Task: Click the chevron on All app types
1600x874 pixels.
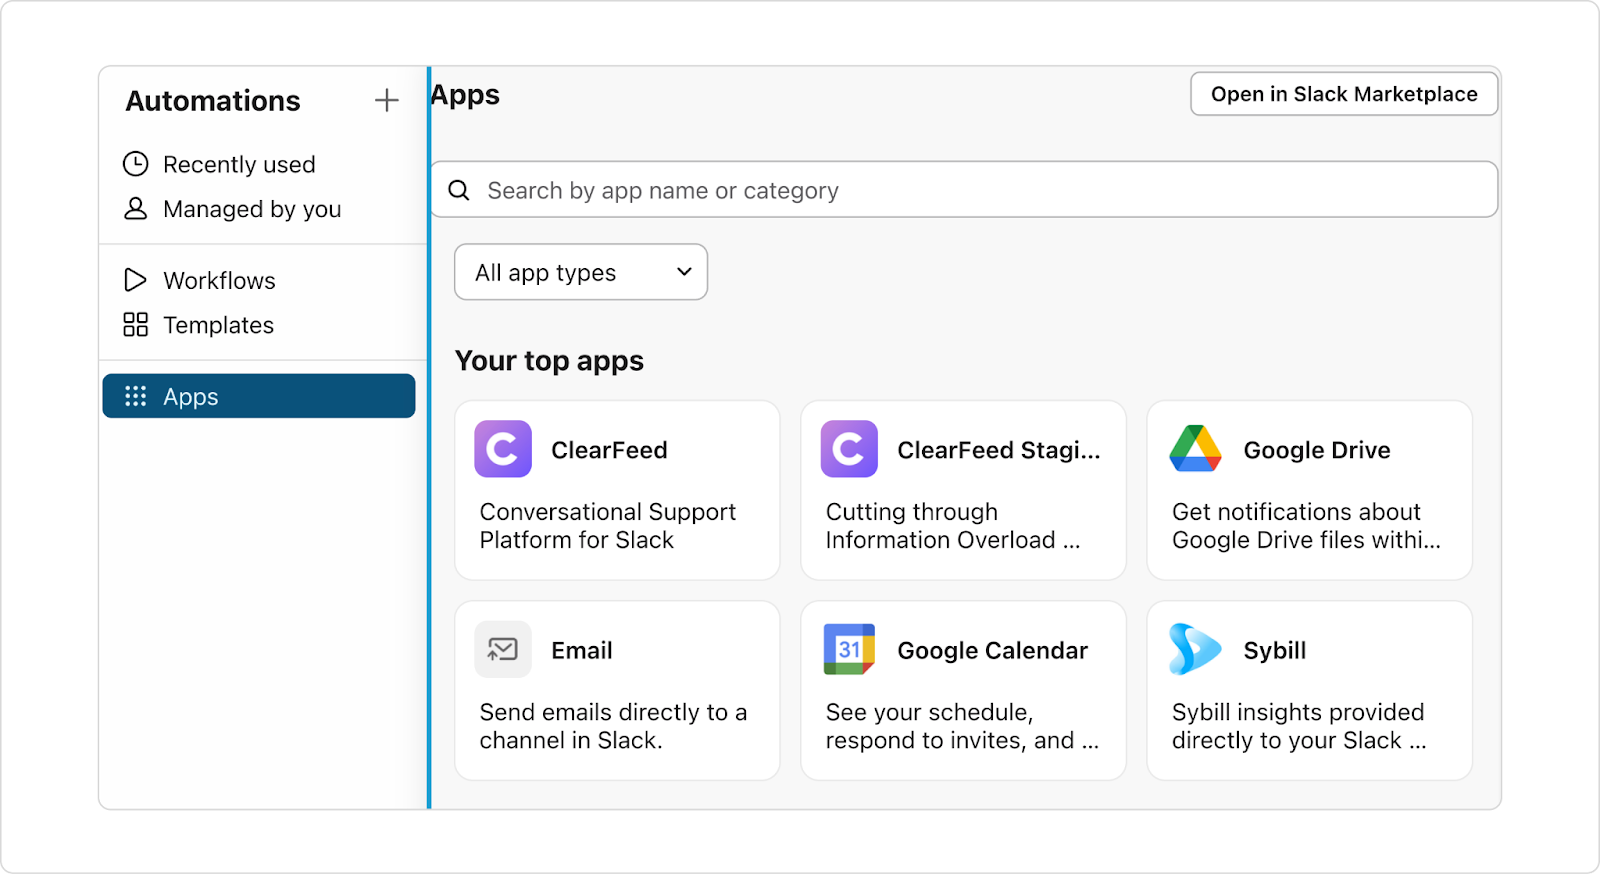Action: point(684,272)
